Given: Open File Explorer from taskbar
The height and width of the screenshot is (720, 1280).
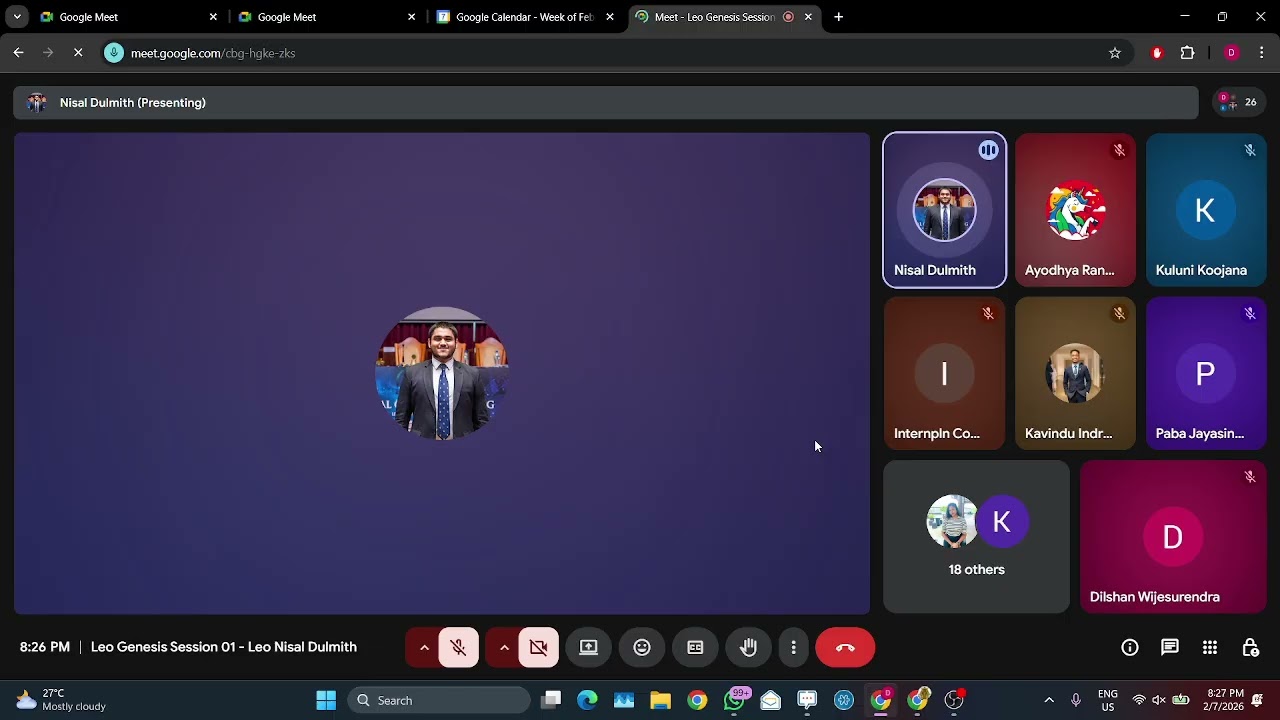Looking at the screenshot, I should point(660,700).
